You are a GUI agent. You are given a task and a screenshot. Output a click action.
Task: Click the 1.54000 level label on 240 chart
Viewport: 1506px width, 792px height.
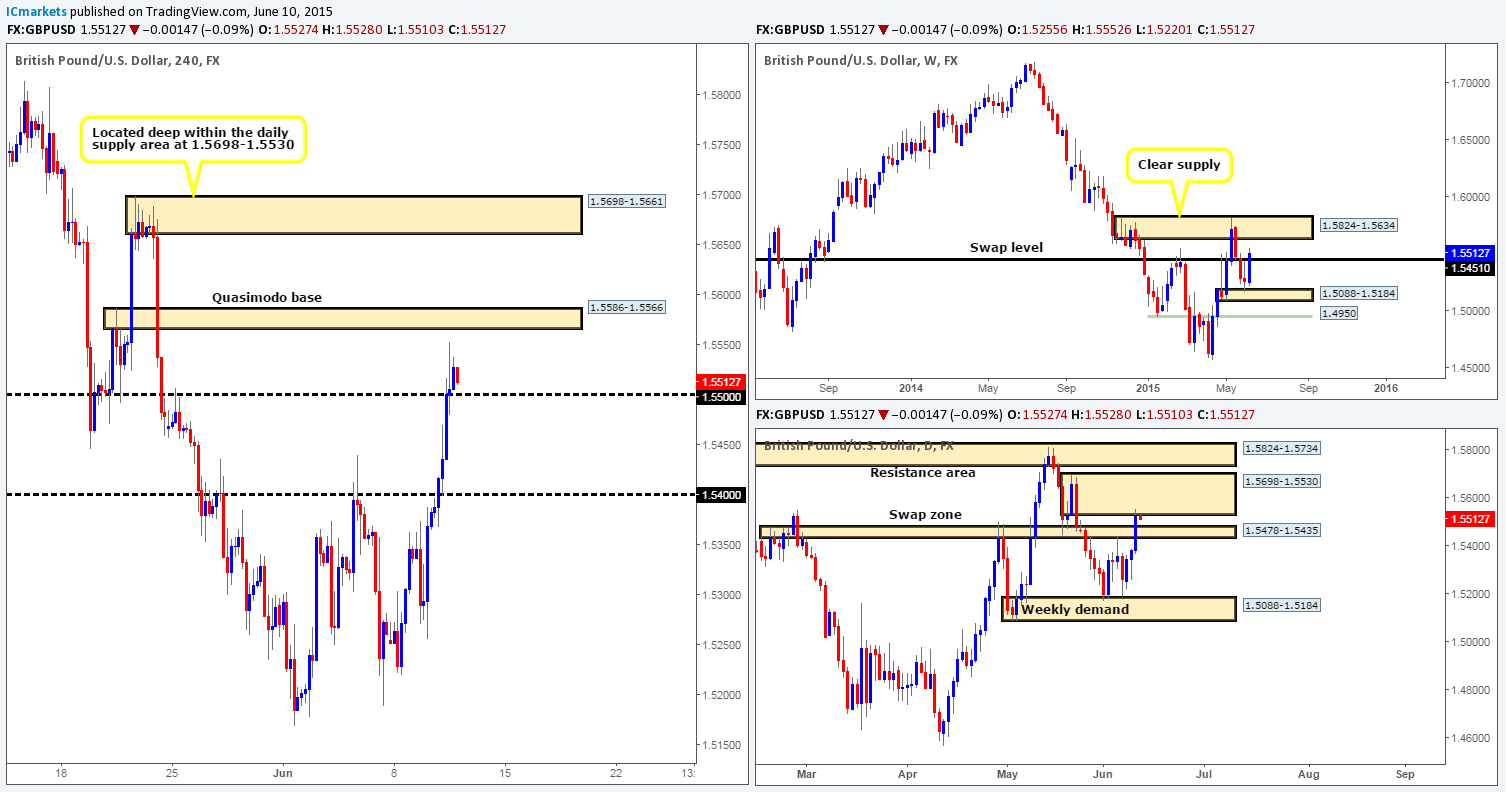coord(720,495)
